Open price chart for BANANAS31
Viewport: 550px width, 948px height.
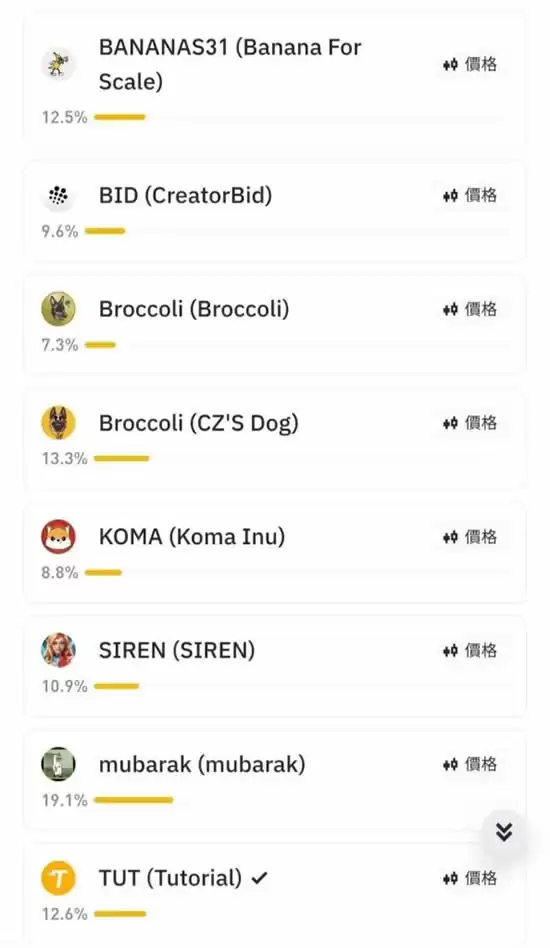pos(470,64)
